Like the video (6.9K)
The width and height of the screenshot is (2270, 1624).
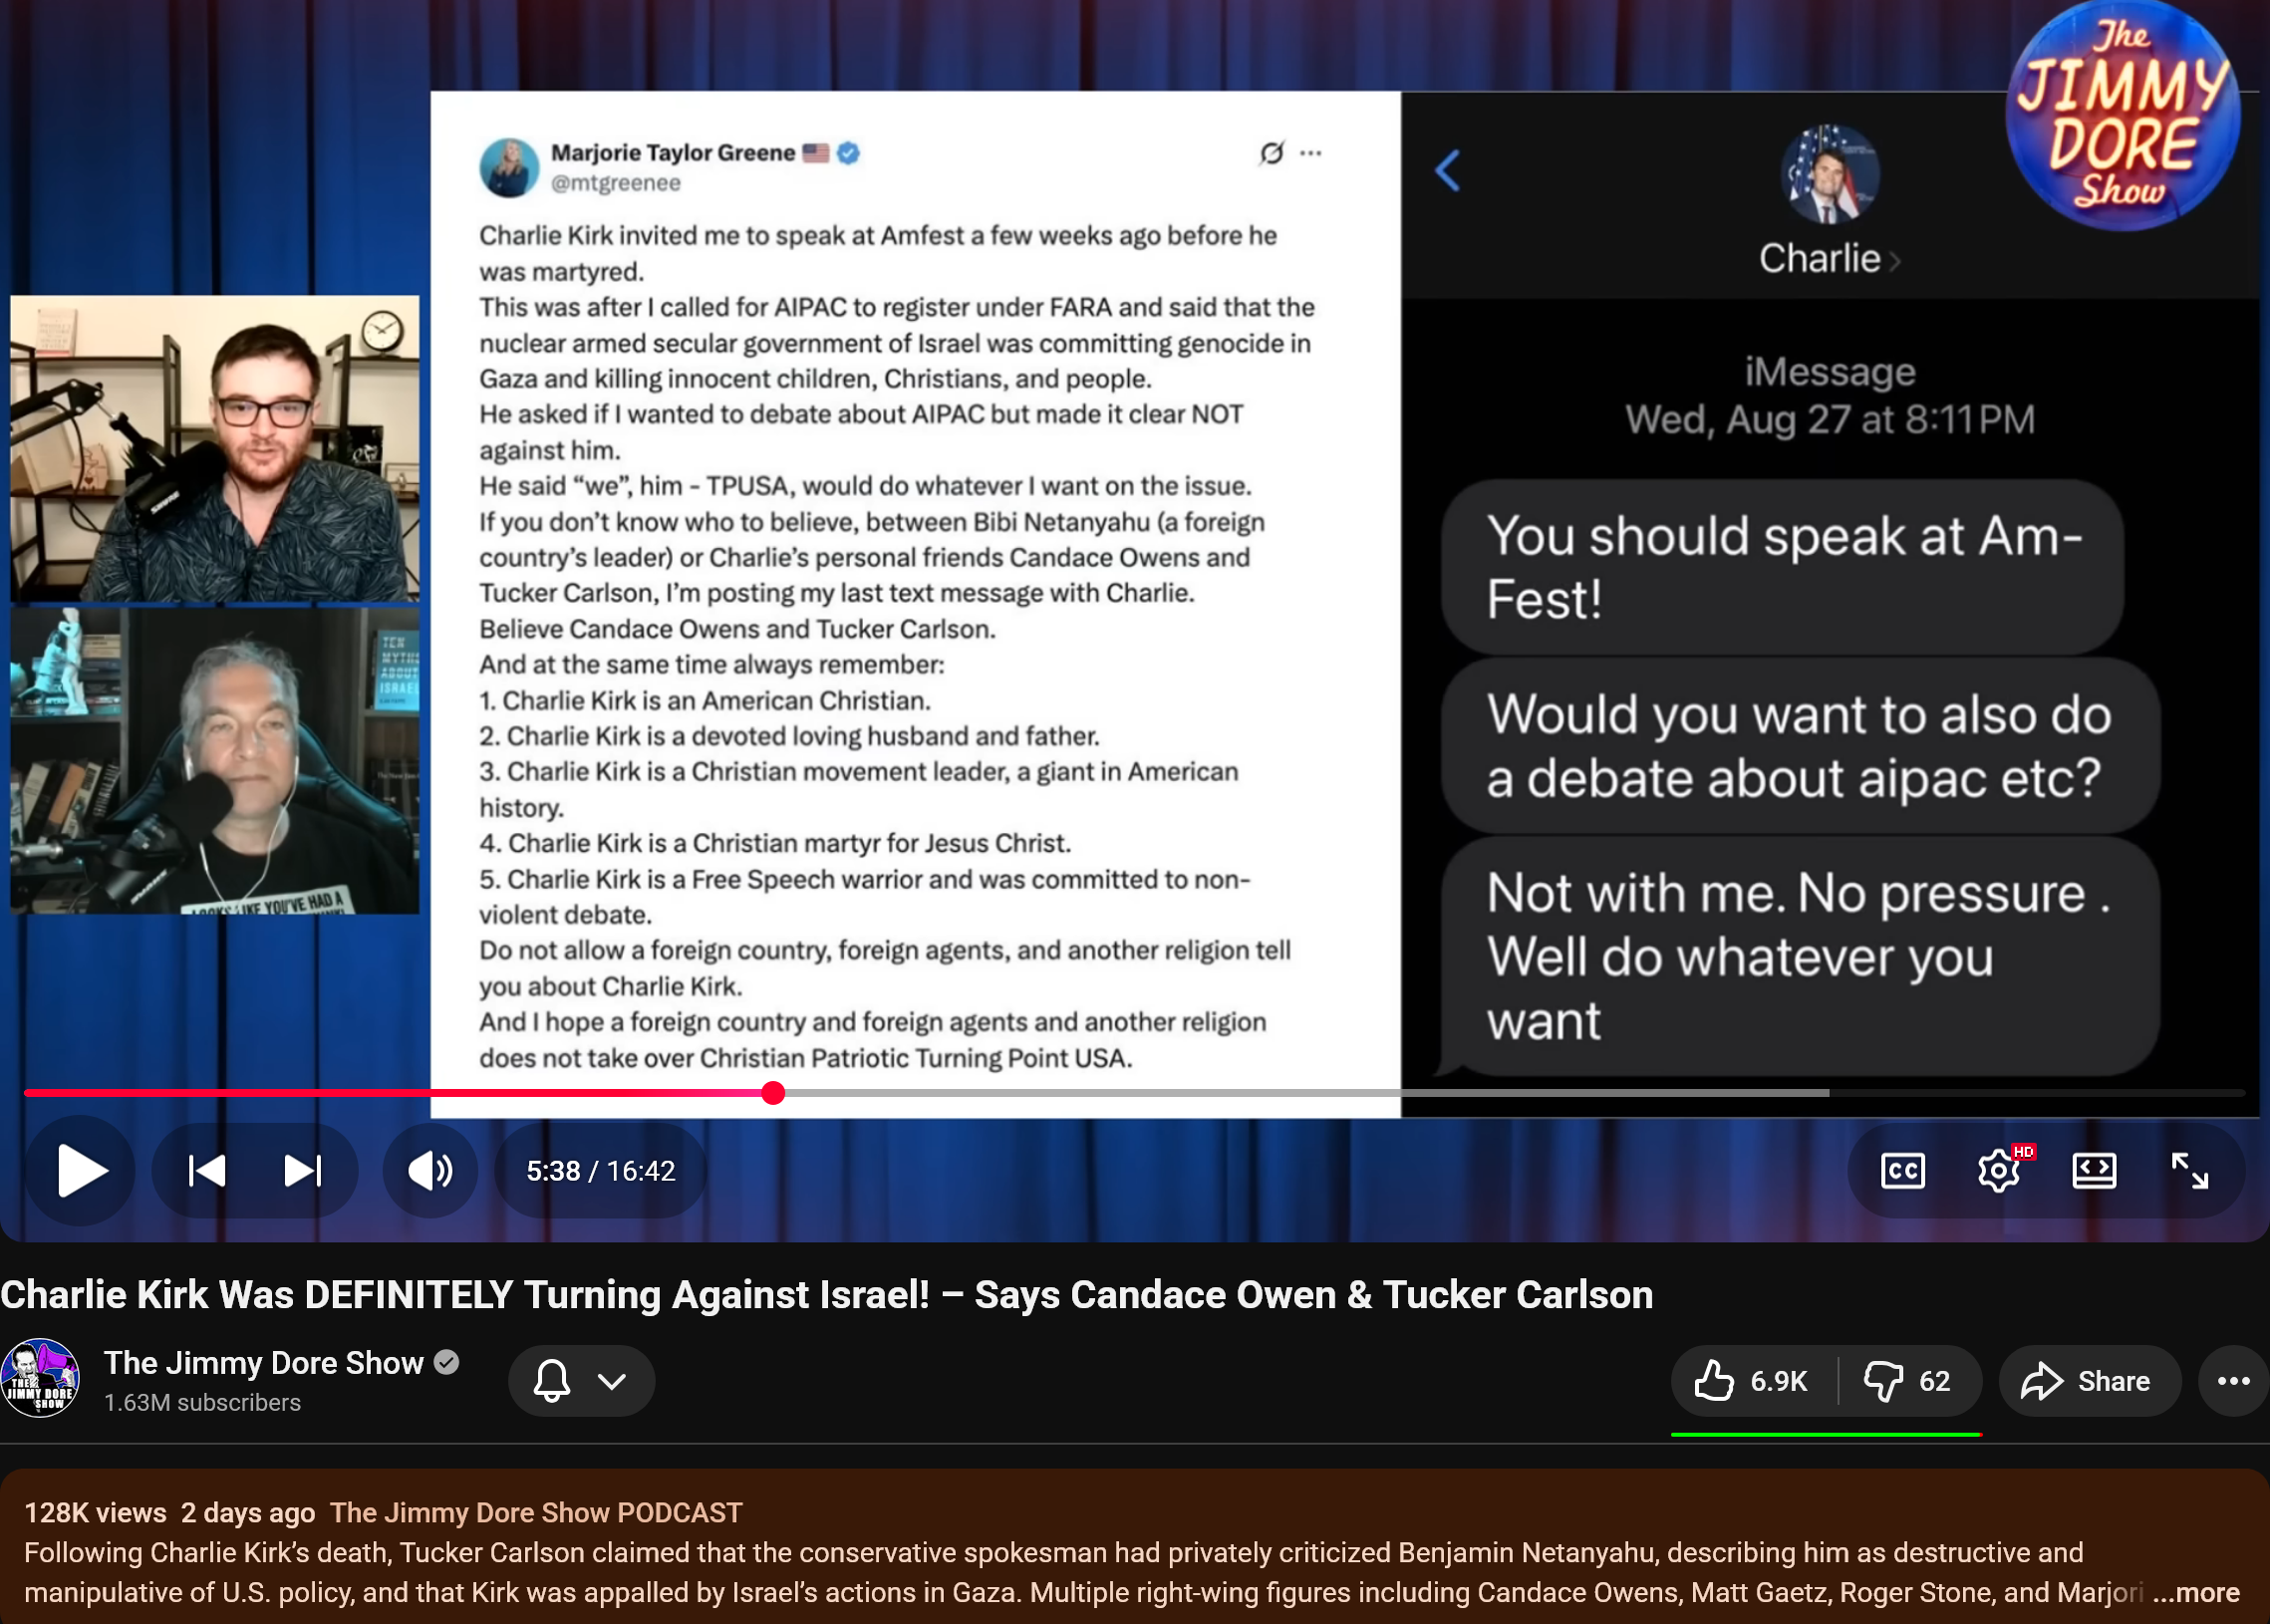click(x=1753, y=1381)
